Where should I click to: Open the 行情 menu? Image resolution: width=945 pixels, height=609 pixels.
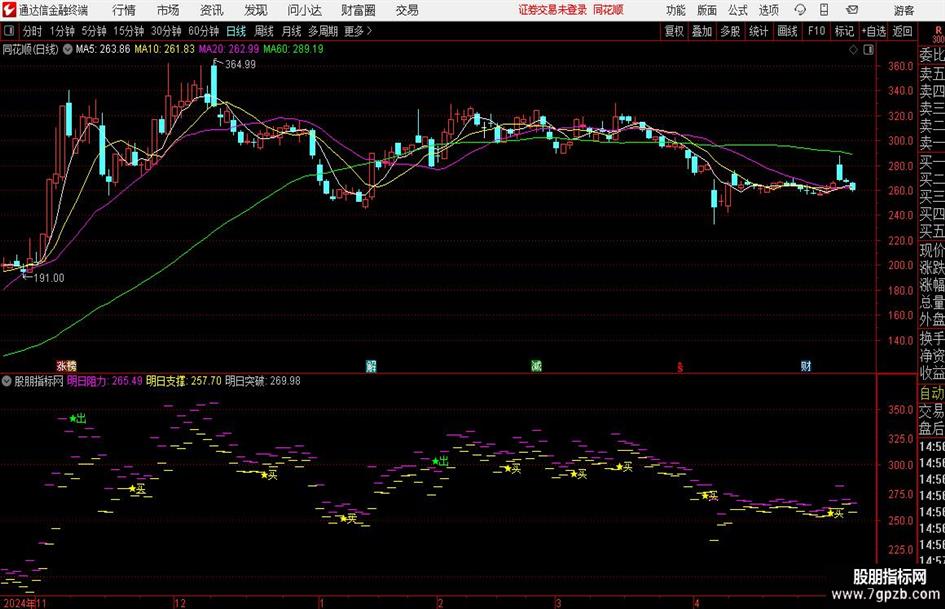[124, 10]
